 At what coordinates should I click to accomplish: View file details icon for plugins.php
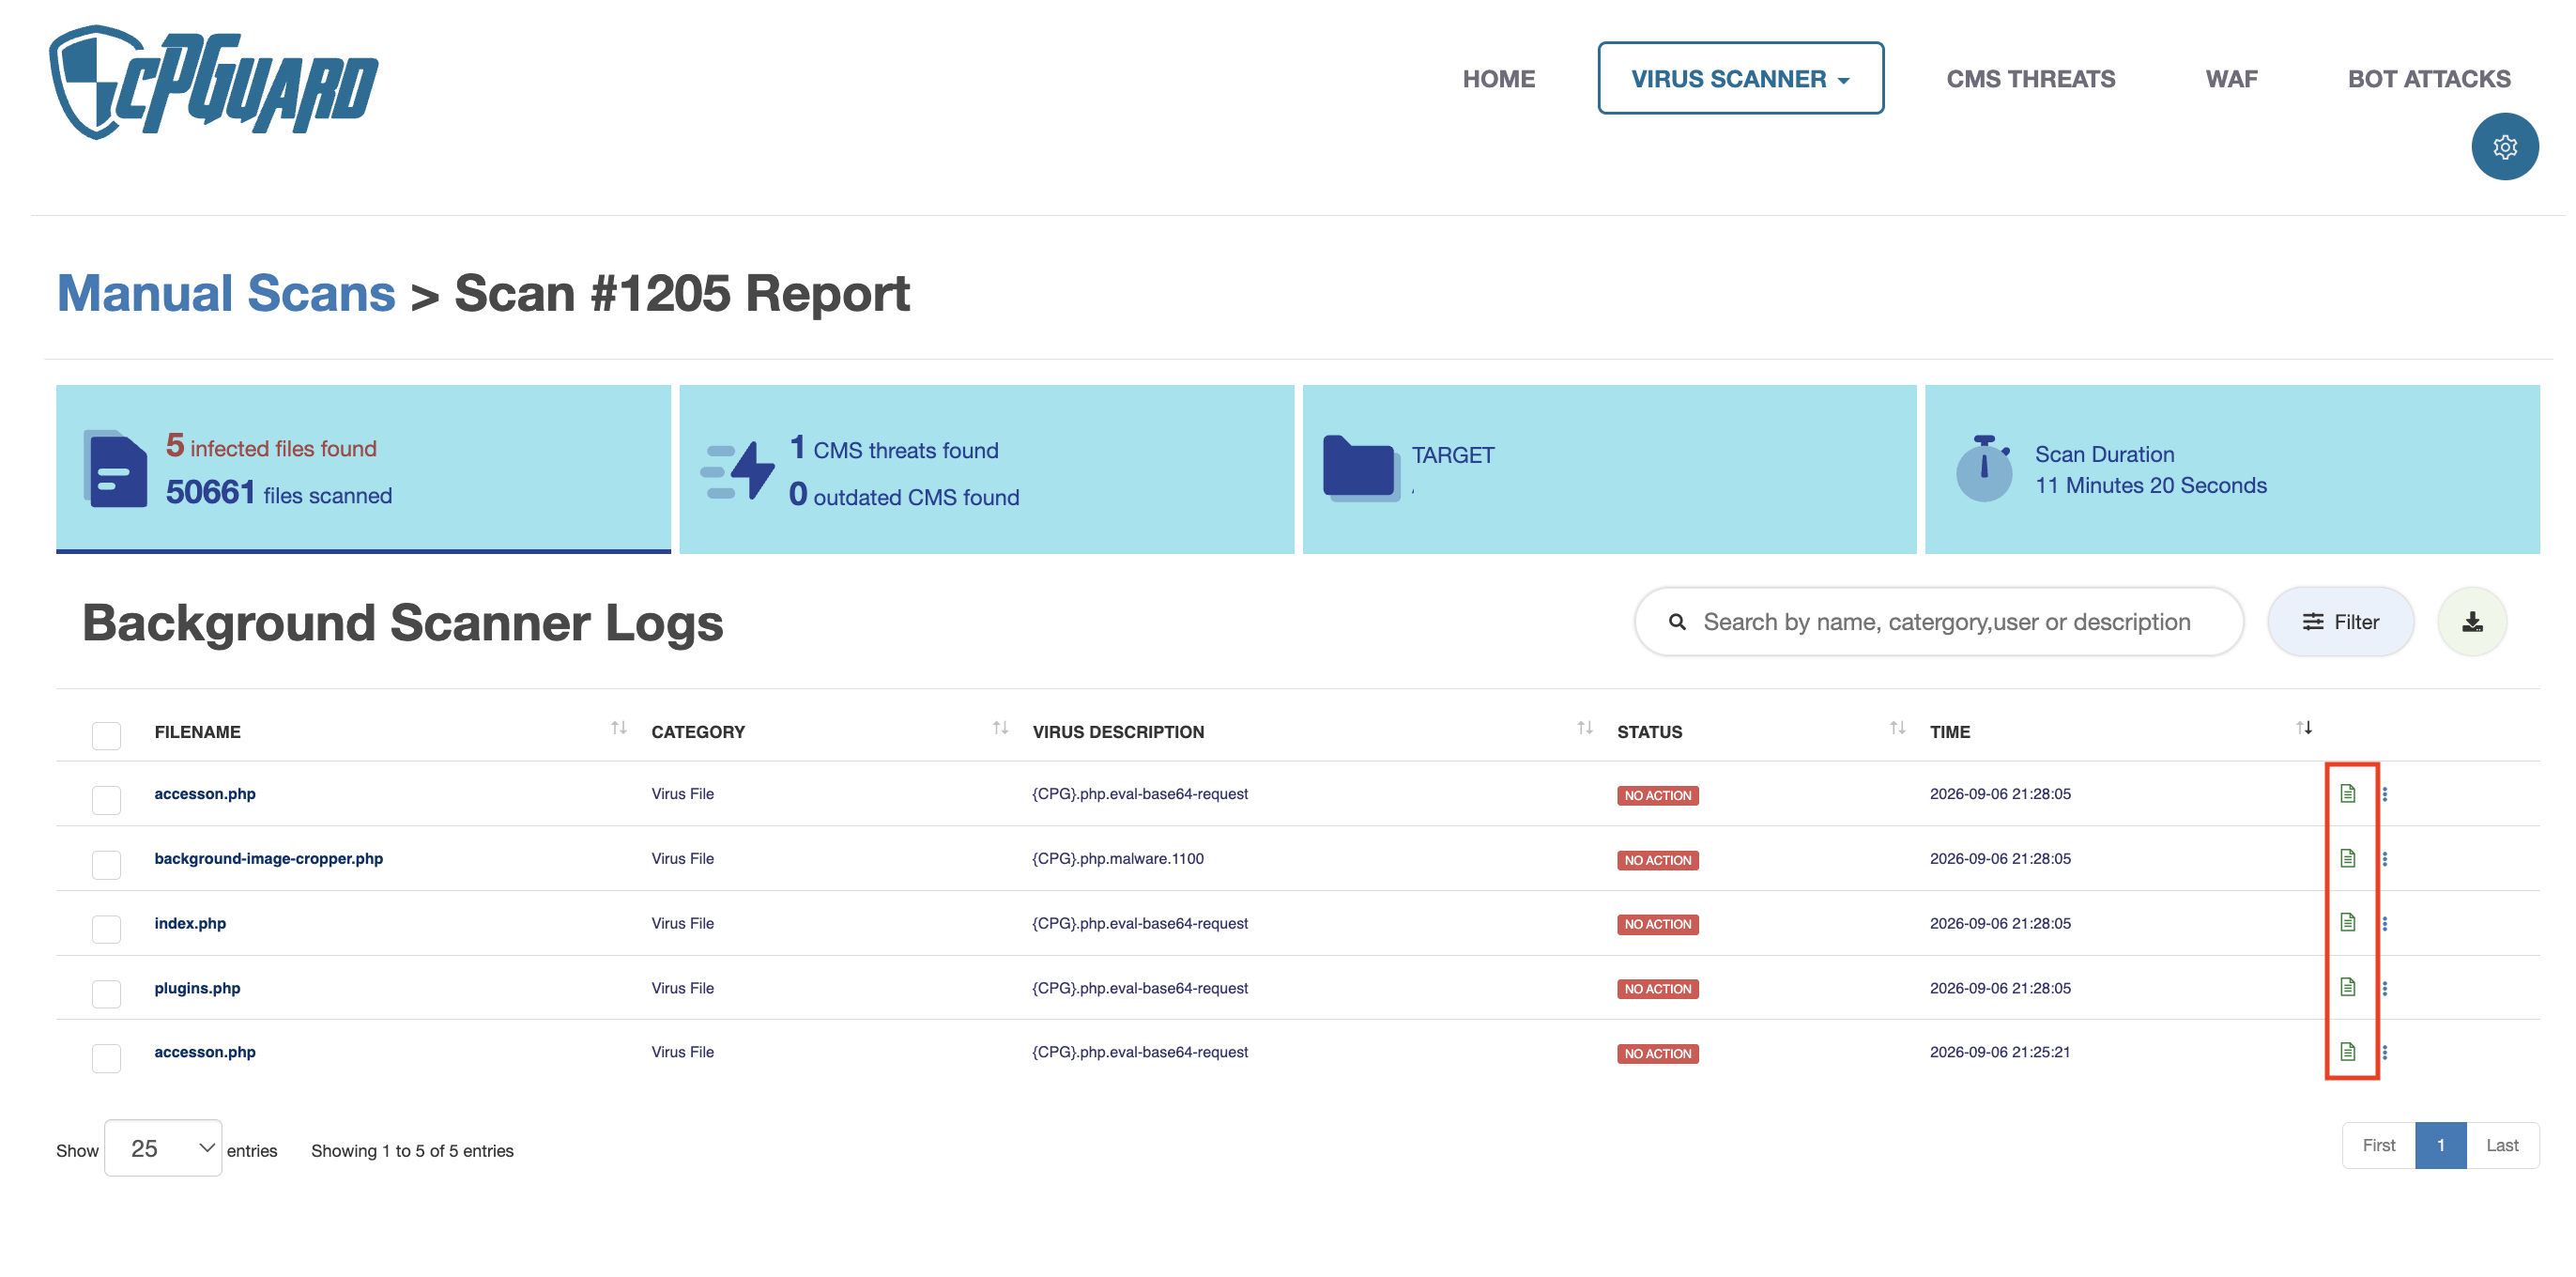pos(2347,987)
